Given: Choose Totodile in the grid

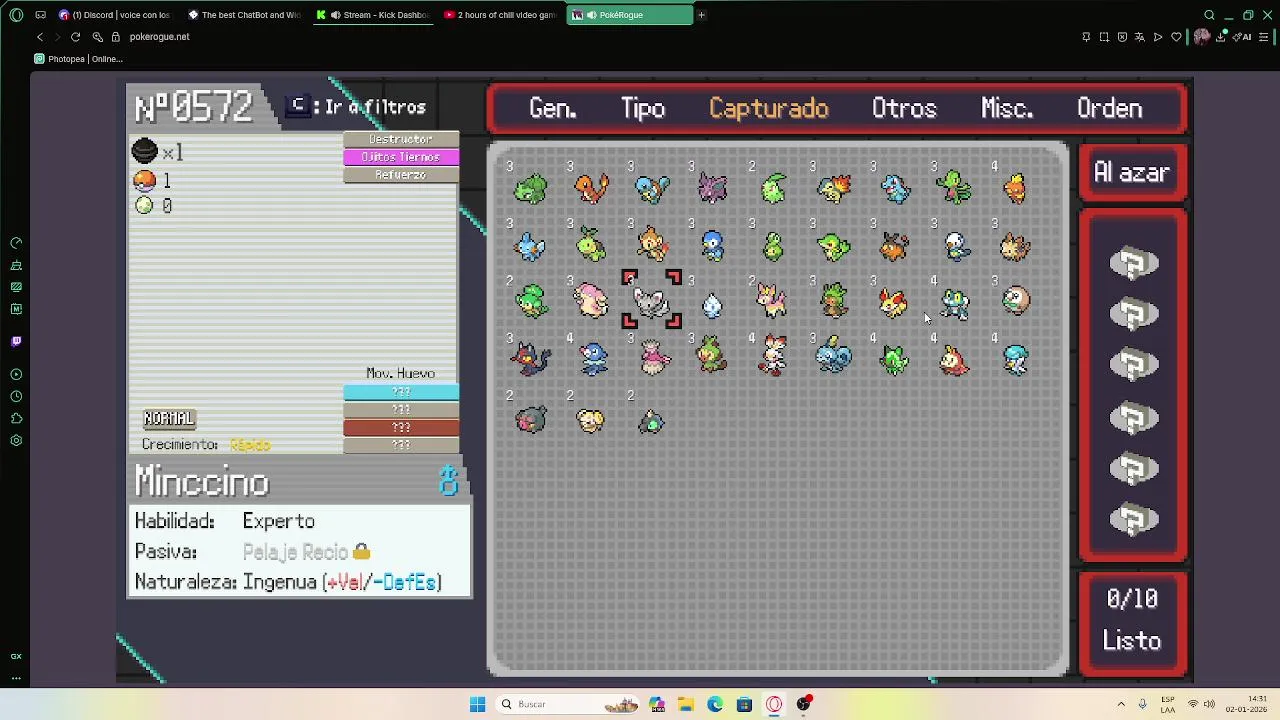Looking at the screenshot, I should click(895, 188).
